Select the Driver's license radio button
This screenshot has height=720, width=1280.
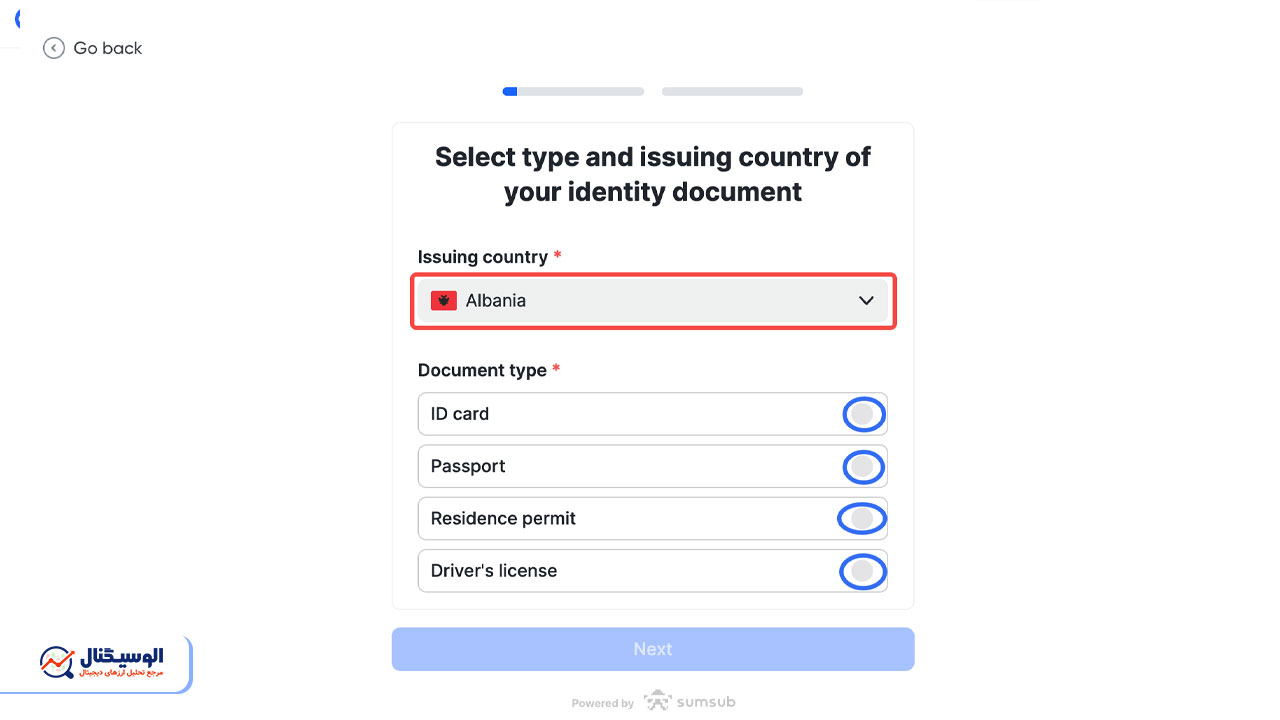(x=862, y=572)
